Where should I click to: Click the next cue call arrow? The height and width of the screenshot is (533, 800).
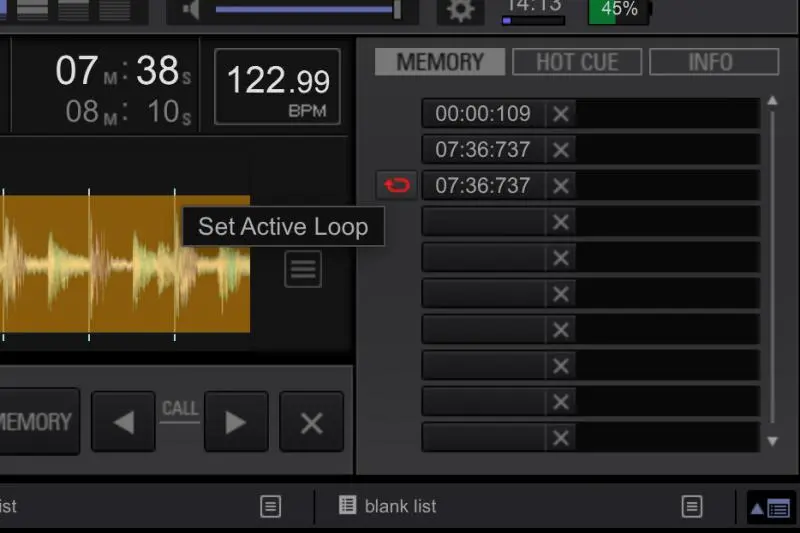[236, 422]
